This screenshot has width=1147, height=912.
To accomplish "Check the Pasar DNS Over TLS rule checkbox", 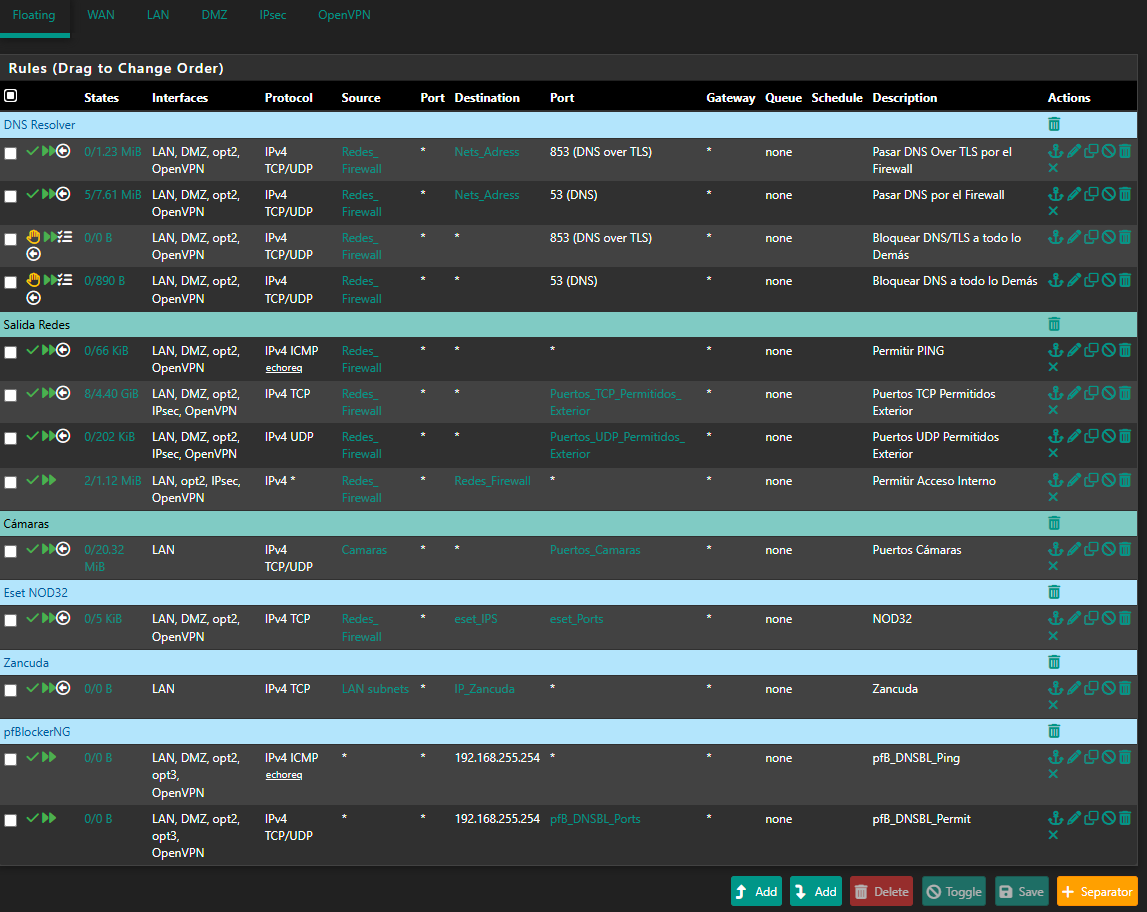I will point(10,154).
